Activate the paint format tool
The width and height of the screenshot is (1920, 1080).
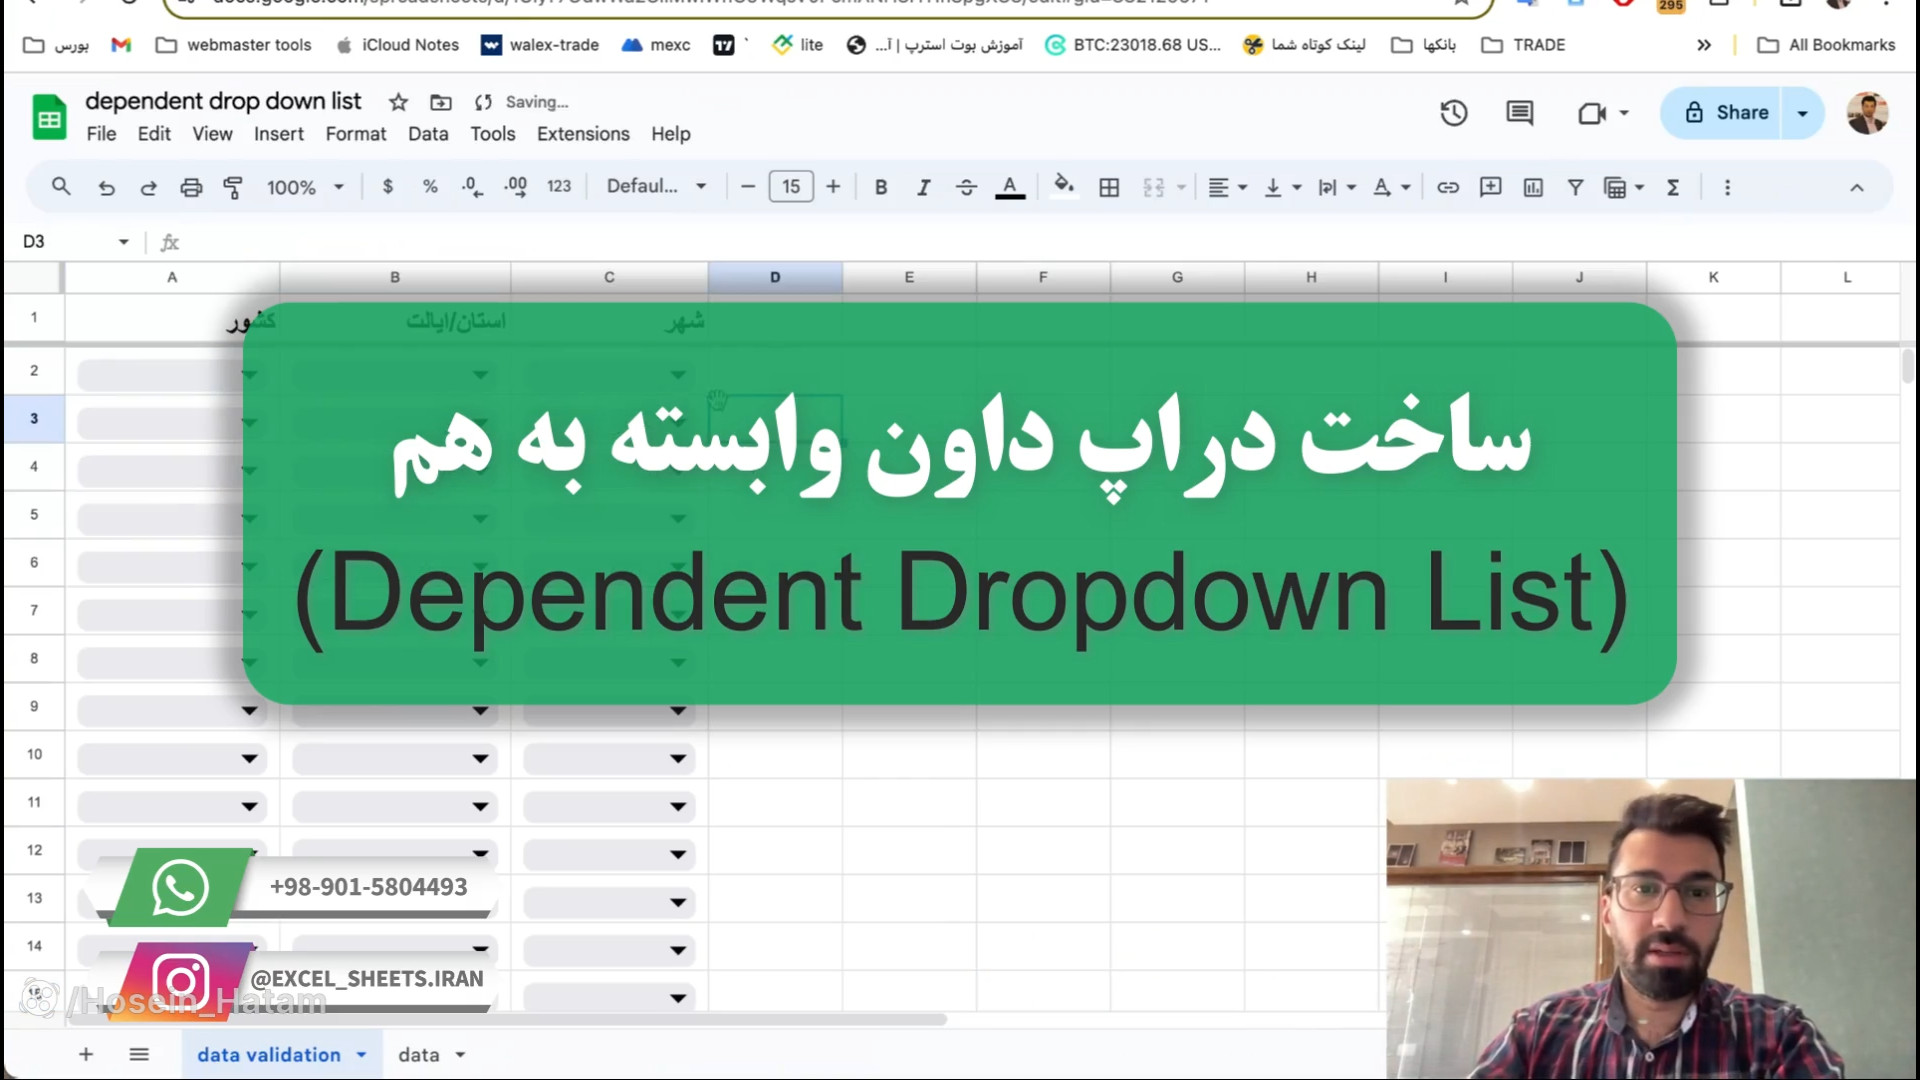233,187
